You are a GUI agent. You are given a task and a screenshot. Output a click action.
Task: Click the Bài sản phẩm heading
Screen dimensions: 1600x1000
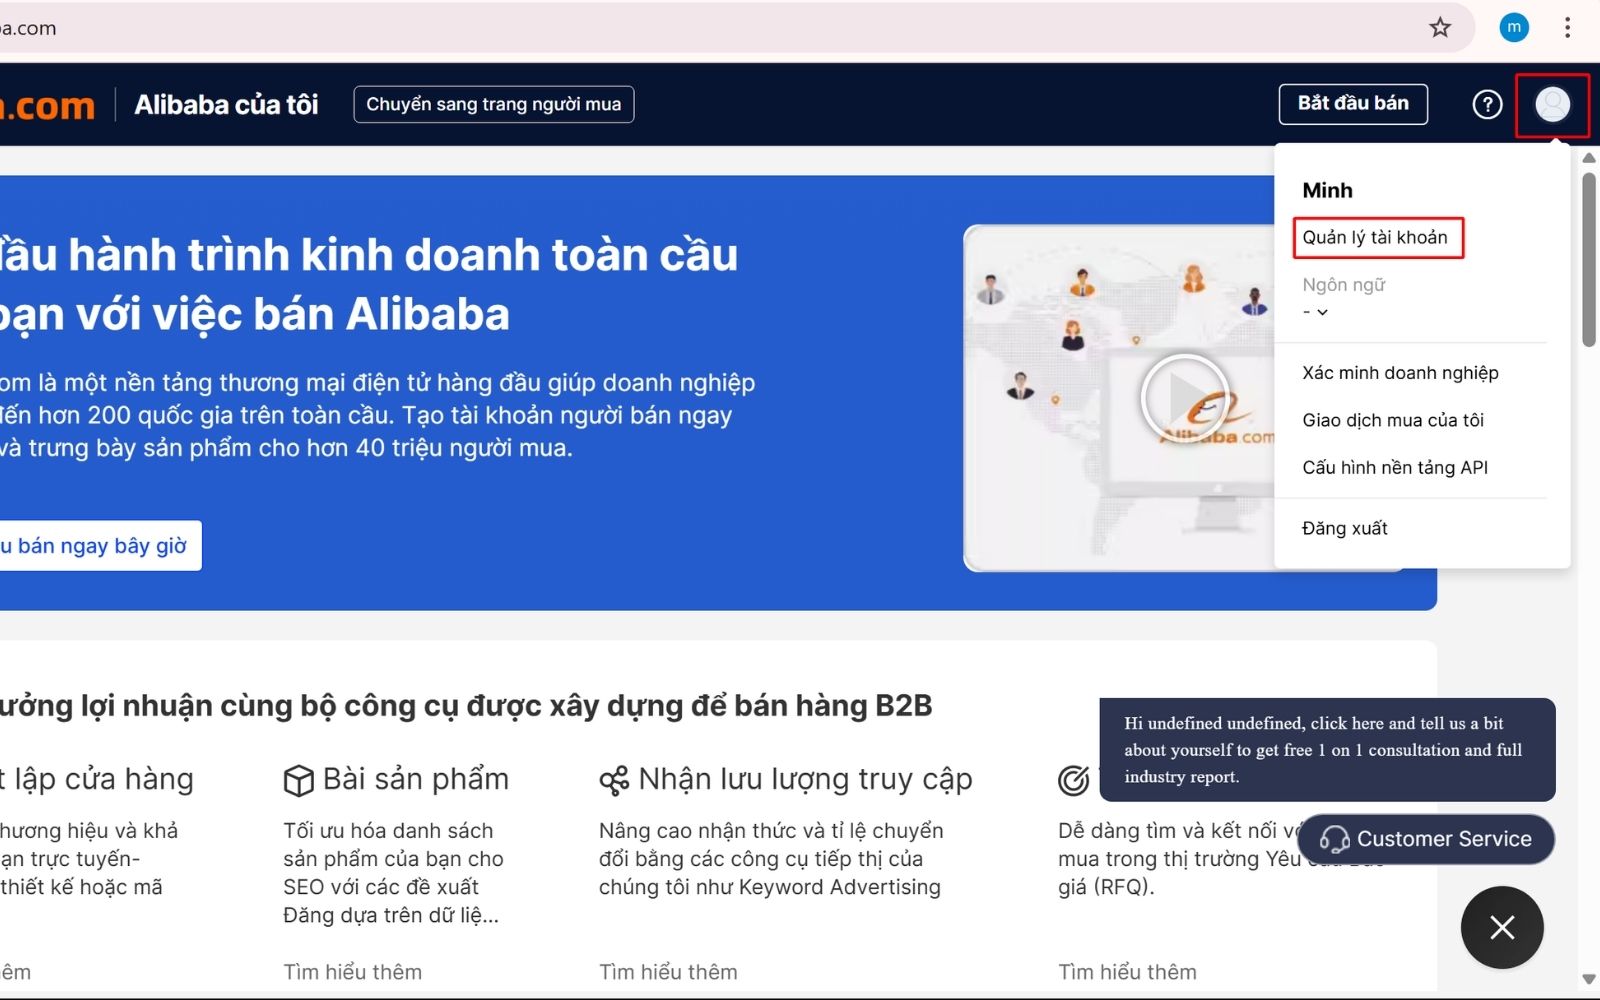click(416, 779)
